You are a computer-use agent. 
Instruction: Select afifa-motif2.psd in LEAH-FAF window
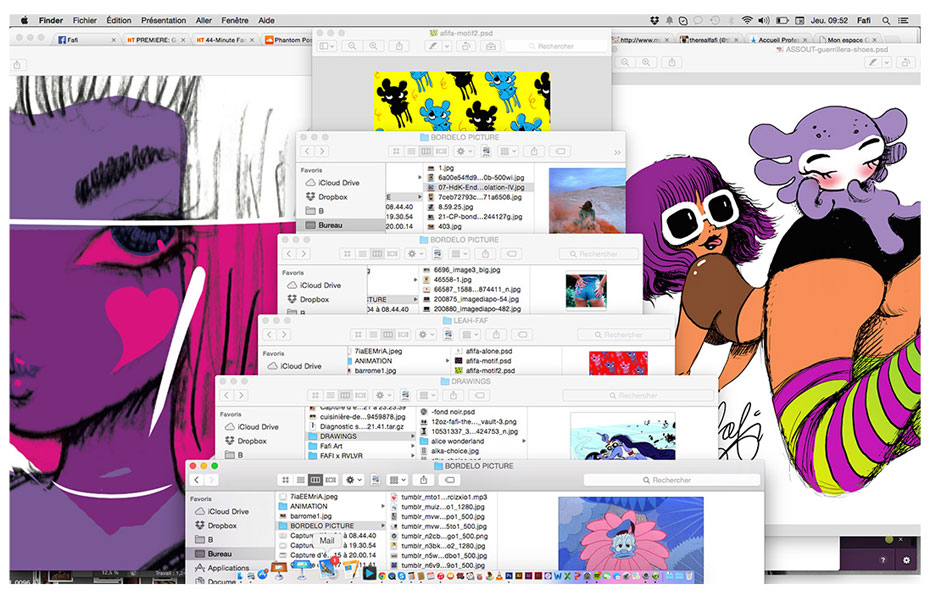[485, 371]
